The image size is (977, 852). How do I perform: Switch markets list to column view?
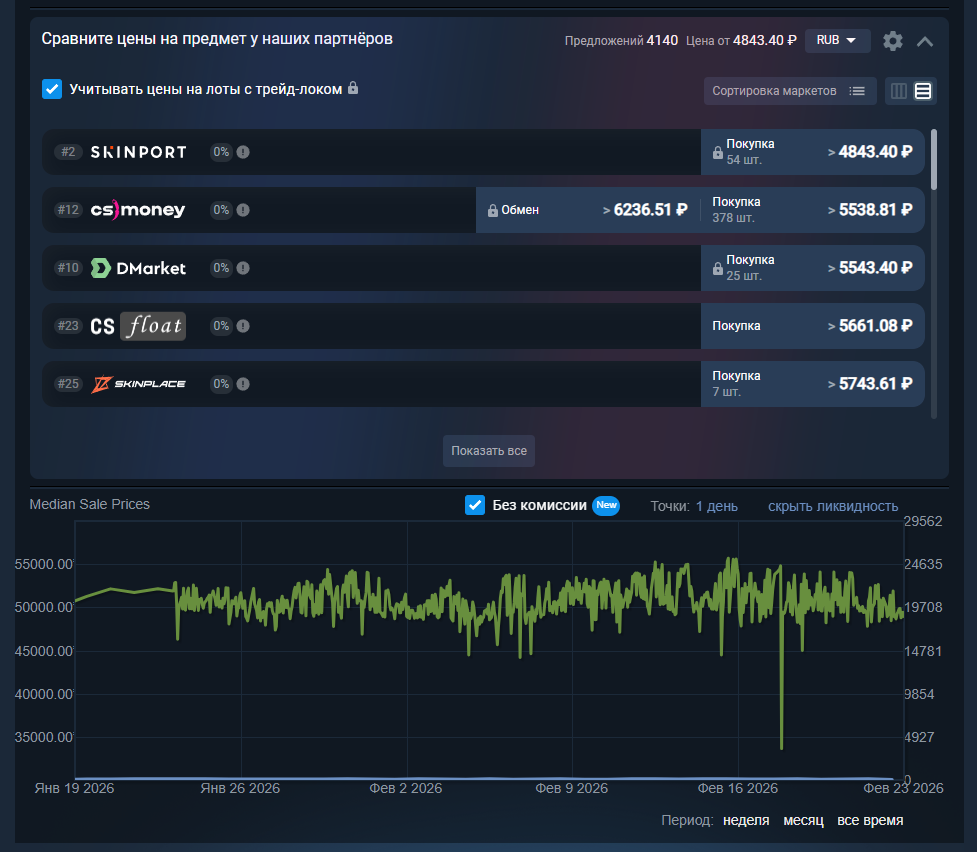pyautogui.click(x=897, y=91)
